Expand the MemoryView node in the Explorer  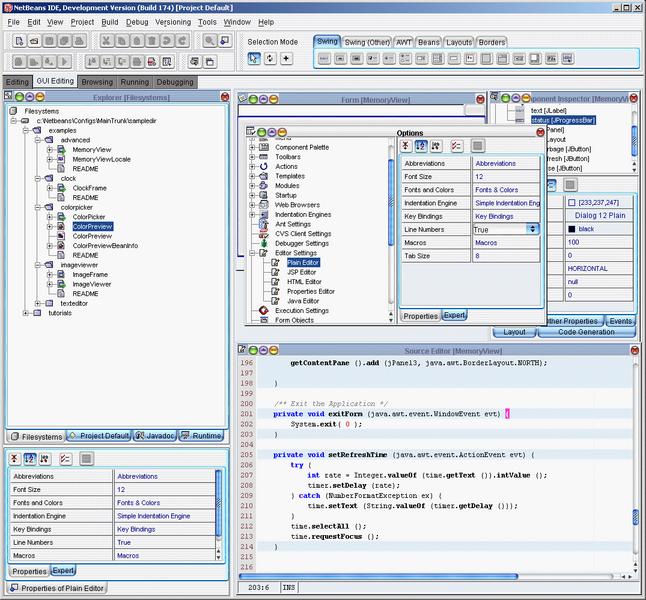tap(50, 150)
